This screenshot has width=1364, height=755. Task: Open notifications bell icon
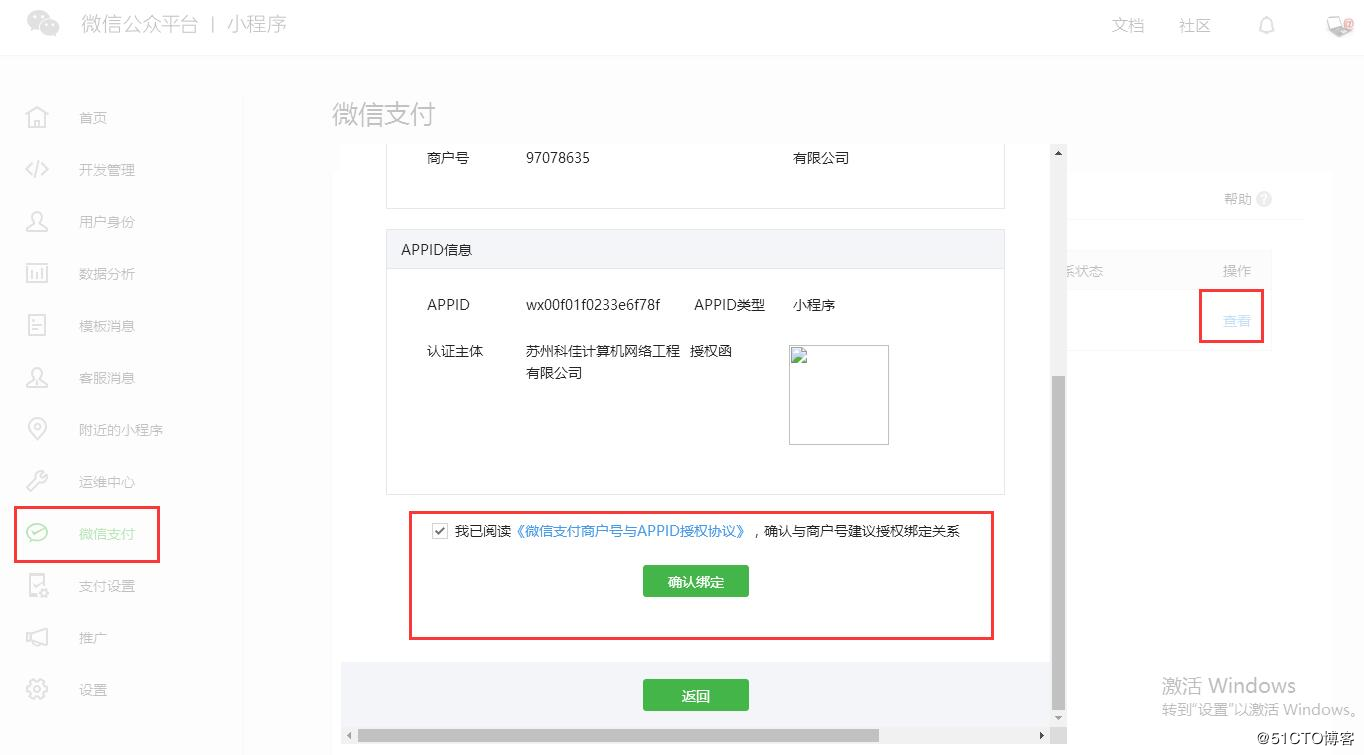point(1267,26)
